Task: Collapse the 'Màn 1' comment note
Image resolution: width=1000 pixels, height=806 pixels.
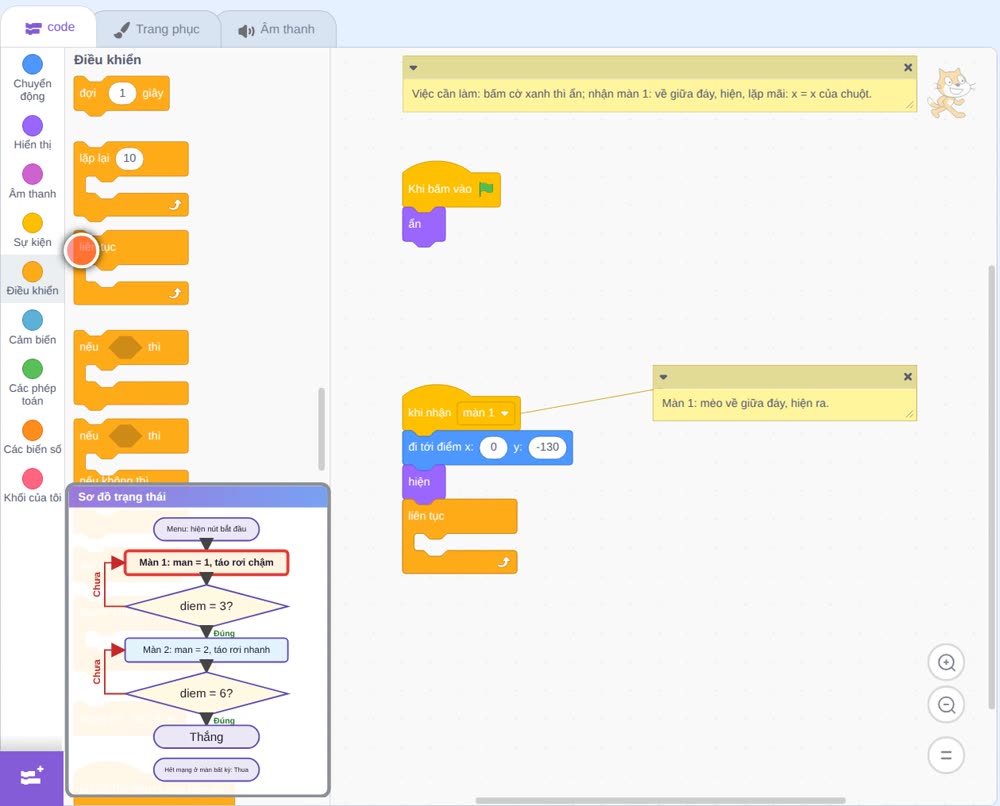Action: 663,377
